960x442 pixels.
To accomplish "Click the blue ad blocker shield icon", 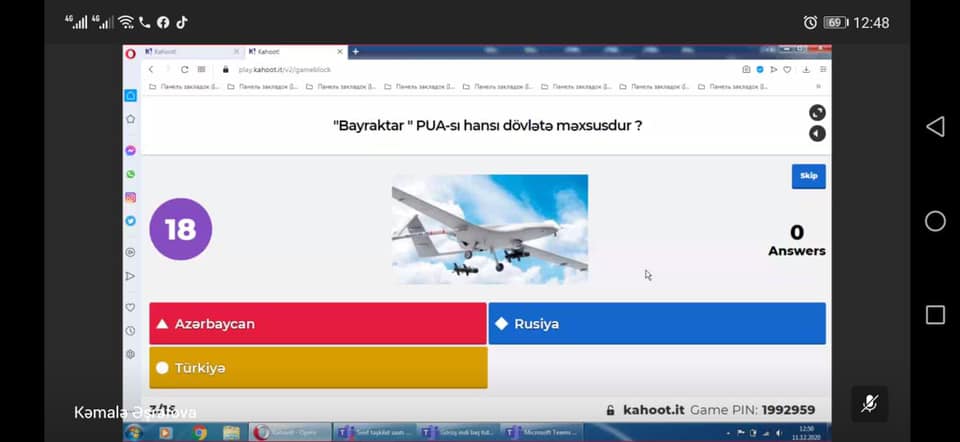I will 760,70.
